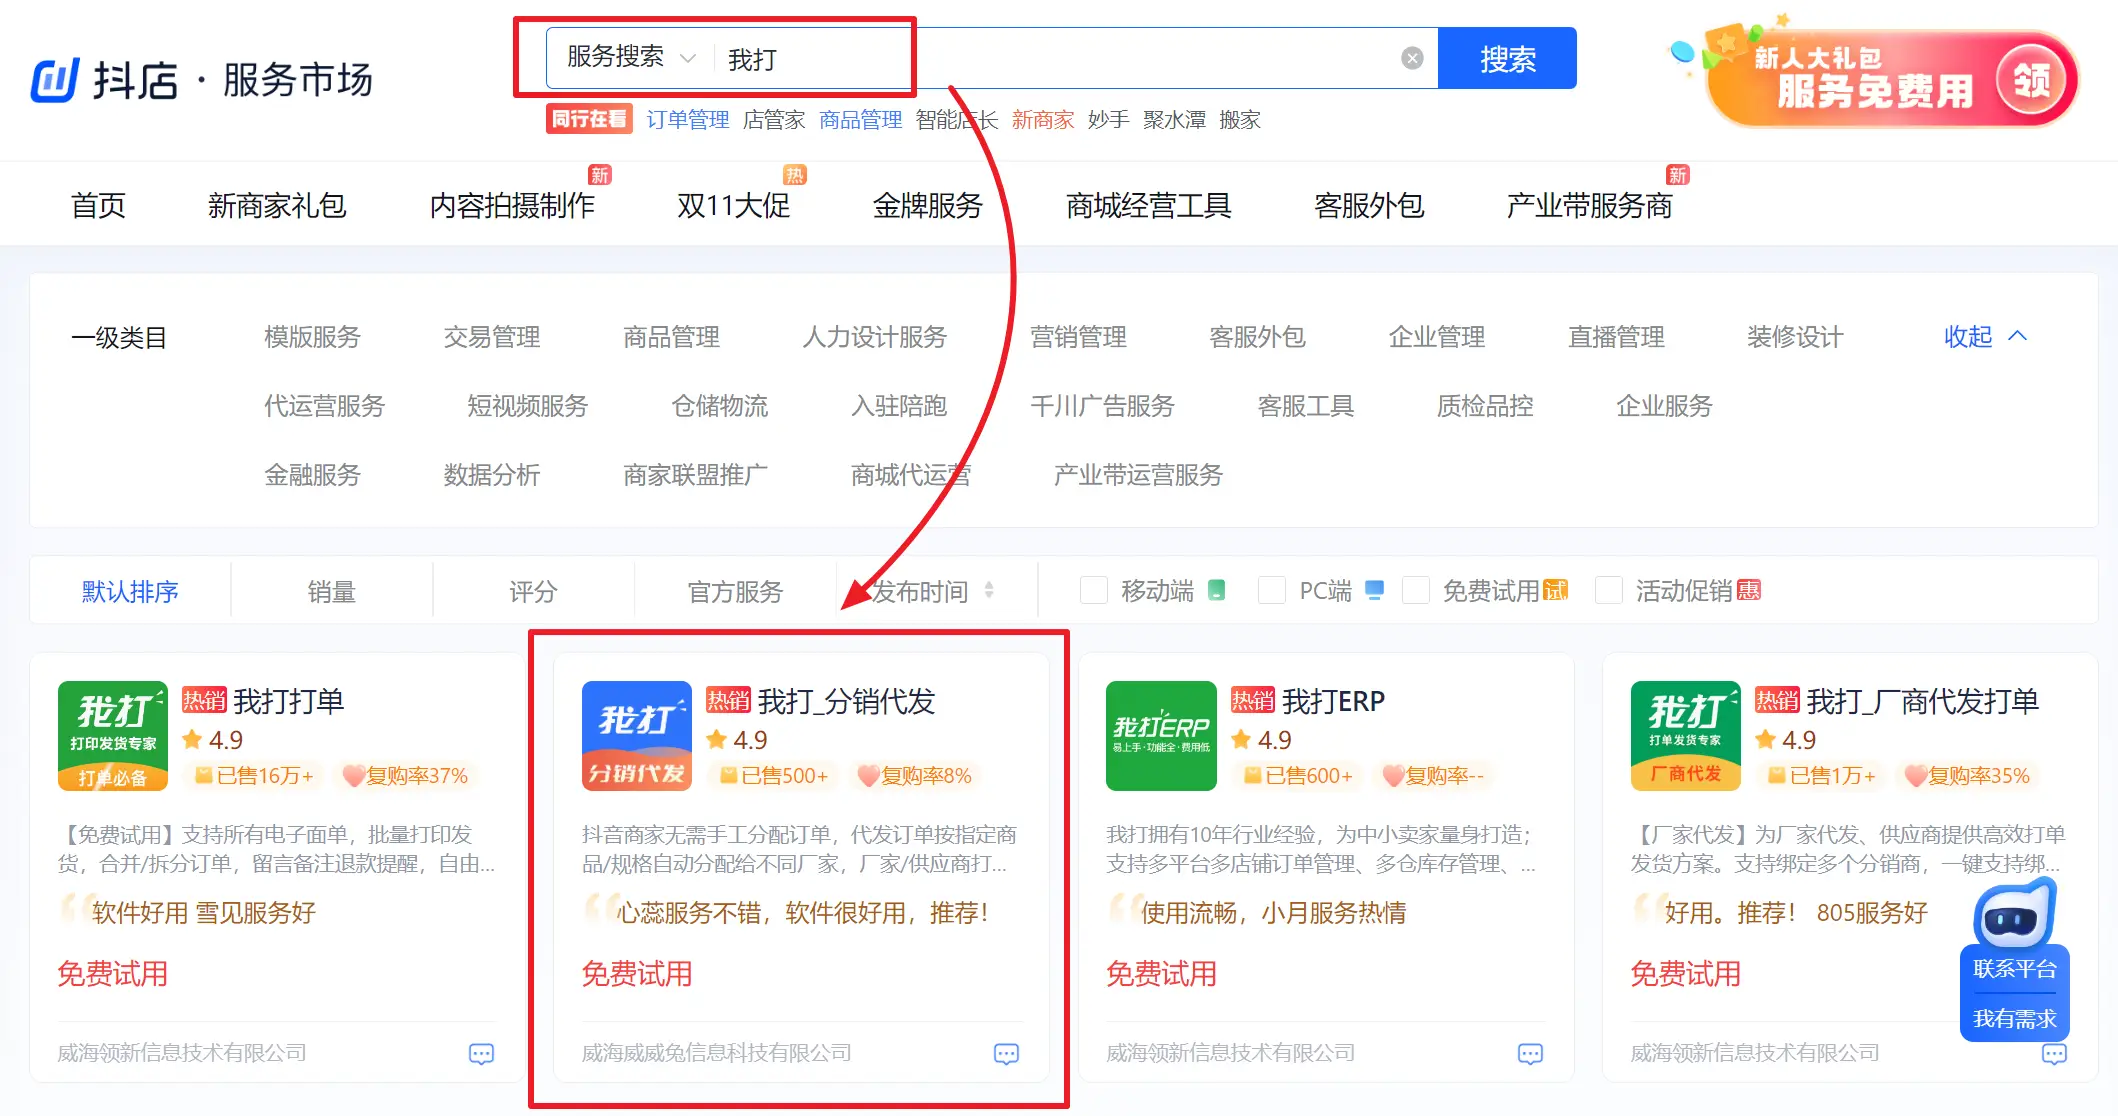Enable the 免费试用 filter checkbox

1416,590
